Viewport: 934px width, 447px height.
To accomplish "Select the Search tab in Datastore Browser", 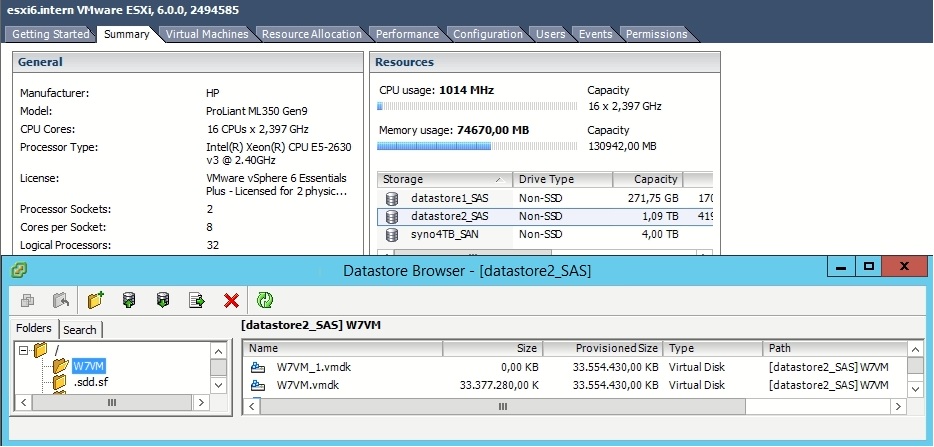I will click(80, 330).
